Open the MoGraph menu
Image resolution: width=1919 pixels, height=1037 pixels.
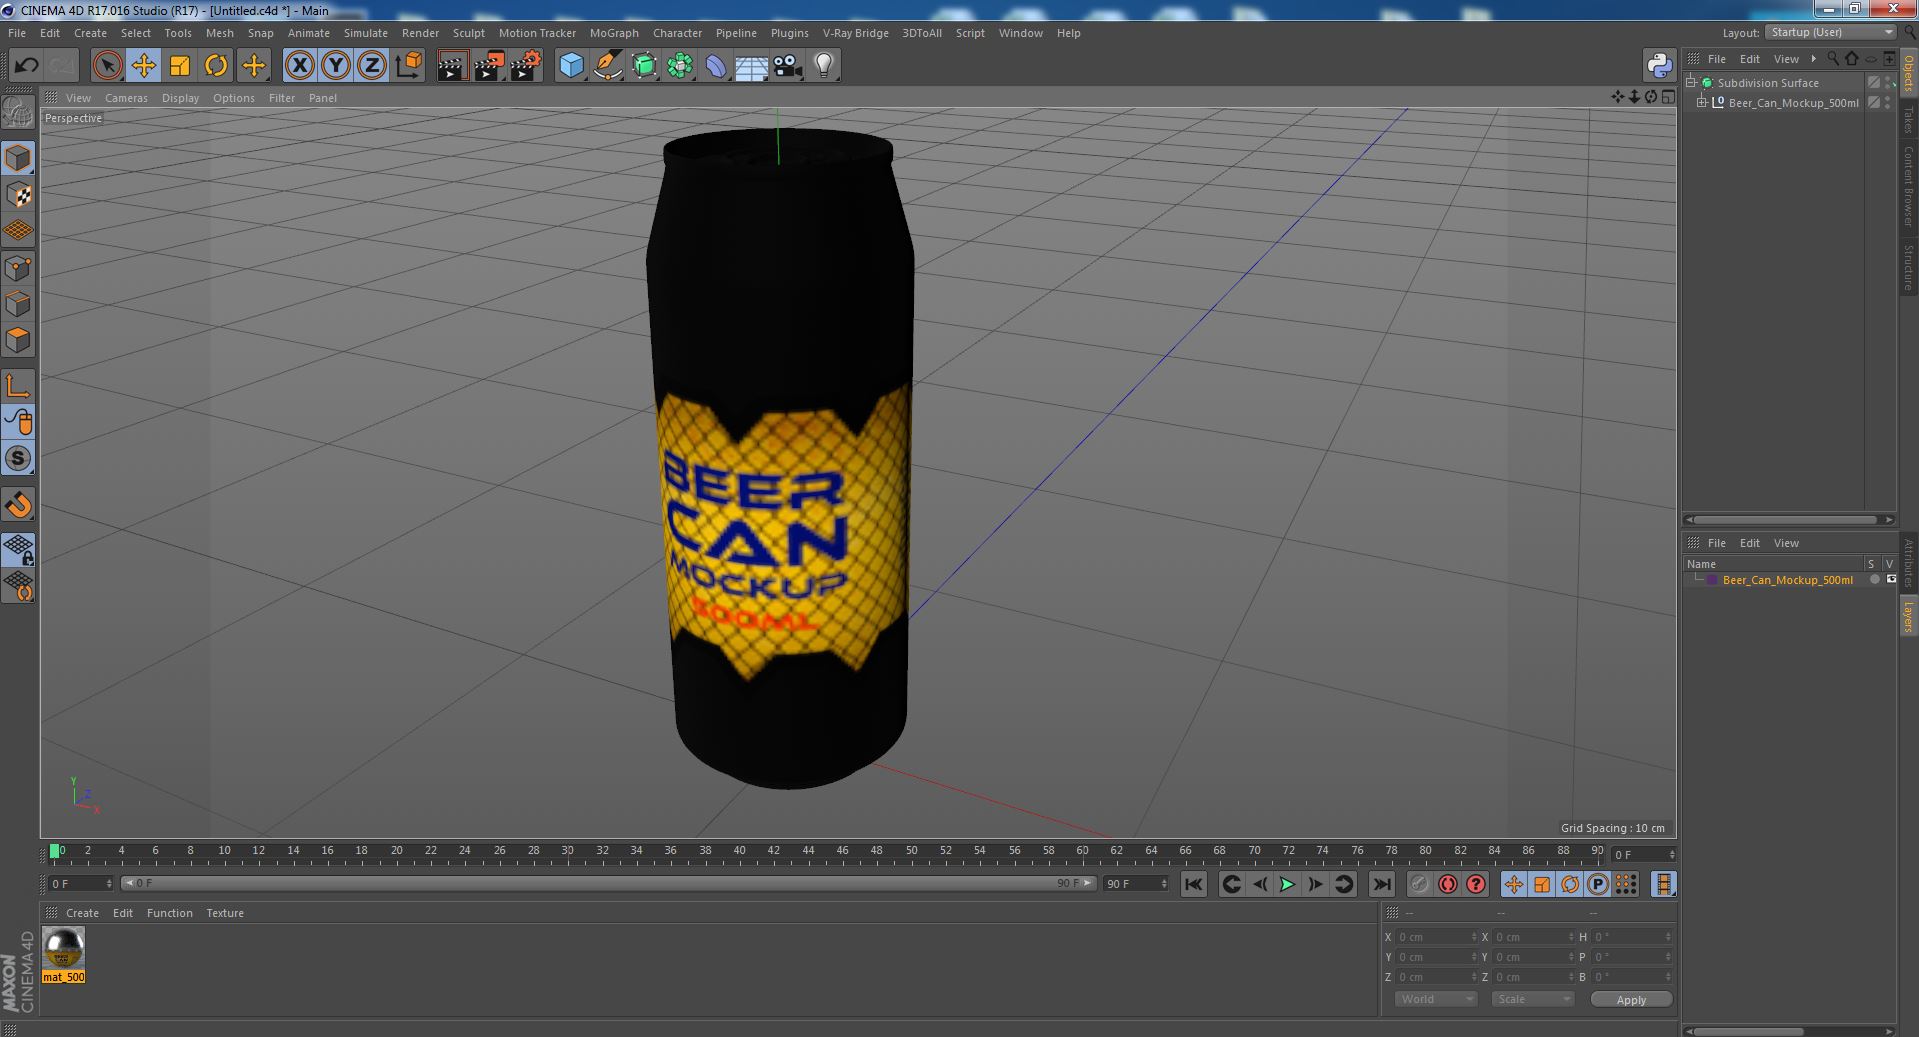[x=613, y=33]
